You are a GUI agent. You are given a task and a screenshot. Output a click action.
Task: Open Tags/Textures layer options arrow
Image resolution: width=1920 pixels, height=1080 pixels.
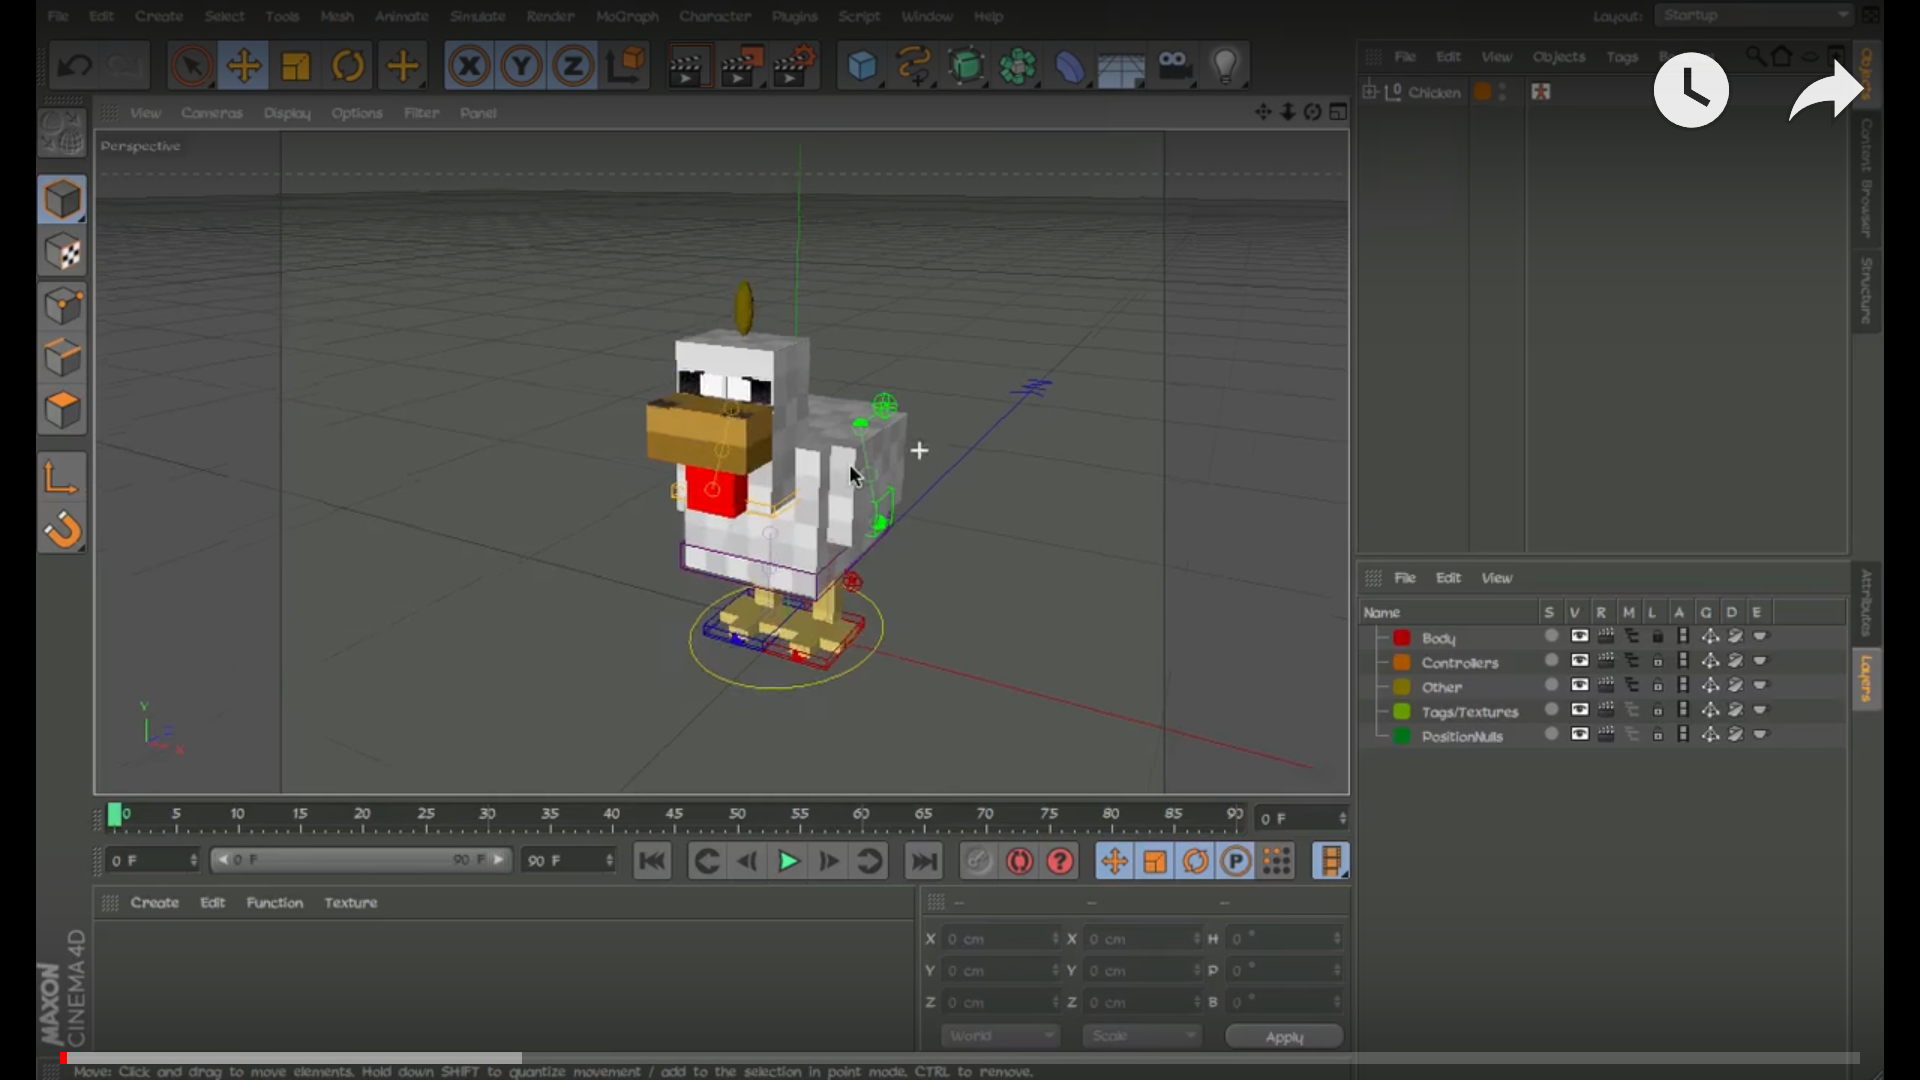pyautogui.click(x=1761, y=710)
